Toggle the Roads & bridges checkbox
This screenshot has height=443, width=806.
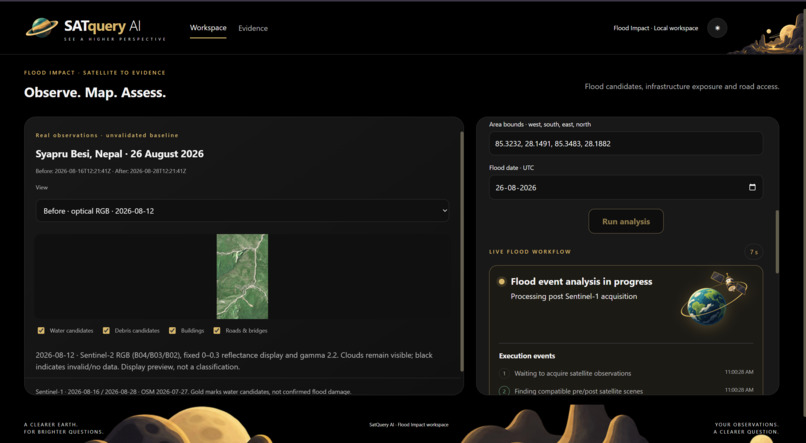point(217,330)
